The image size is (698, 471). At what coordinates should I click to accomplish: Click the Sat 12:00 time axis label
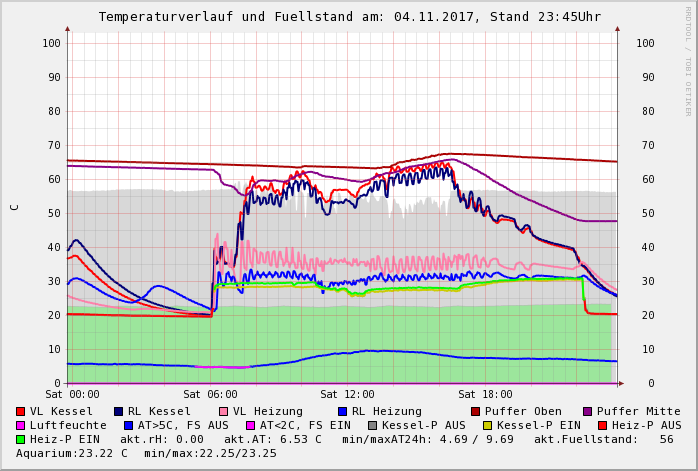coord(347,395)
